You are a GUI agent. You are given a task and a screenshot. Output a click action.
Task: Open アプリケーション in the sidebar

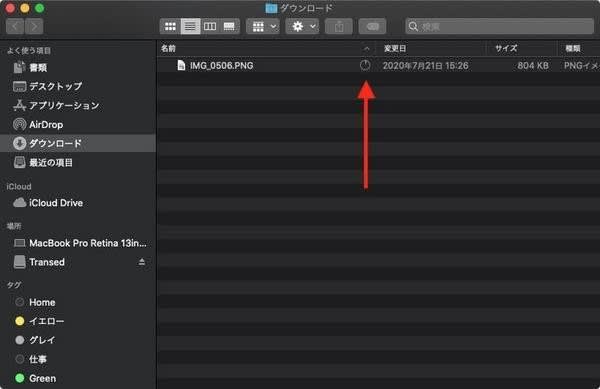pos(78,106)
